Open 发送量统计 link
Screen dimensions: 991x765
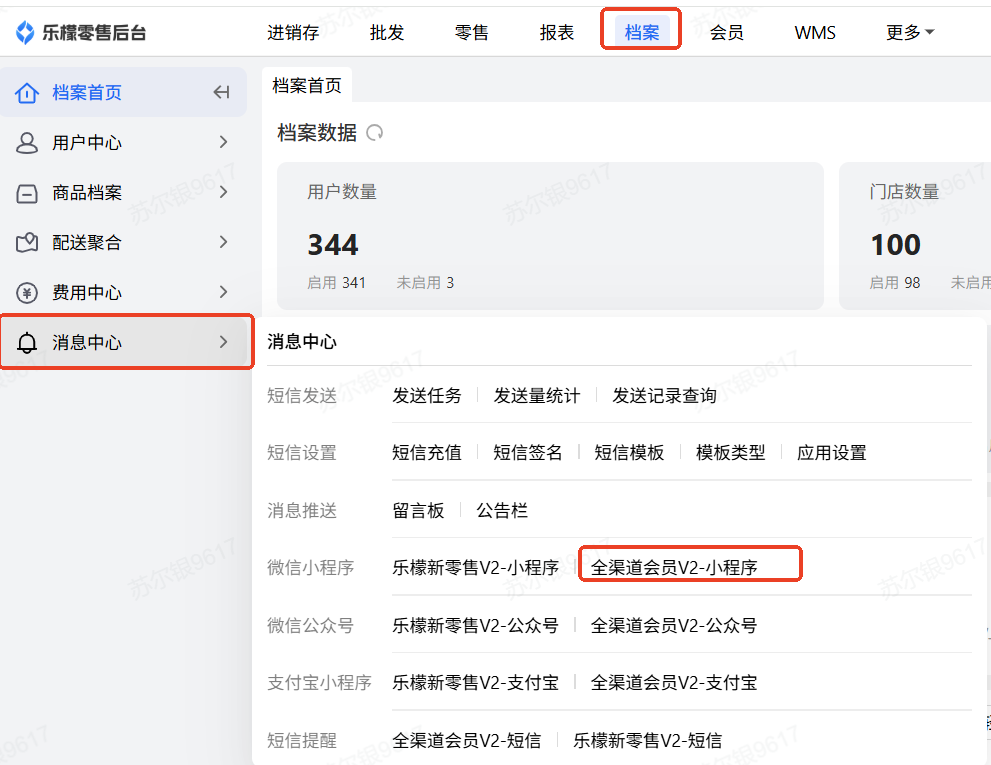tap(537, 396)
